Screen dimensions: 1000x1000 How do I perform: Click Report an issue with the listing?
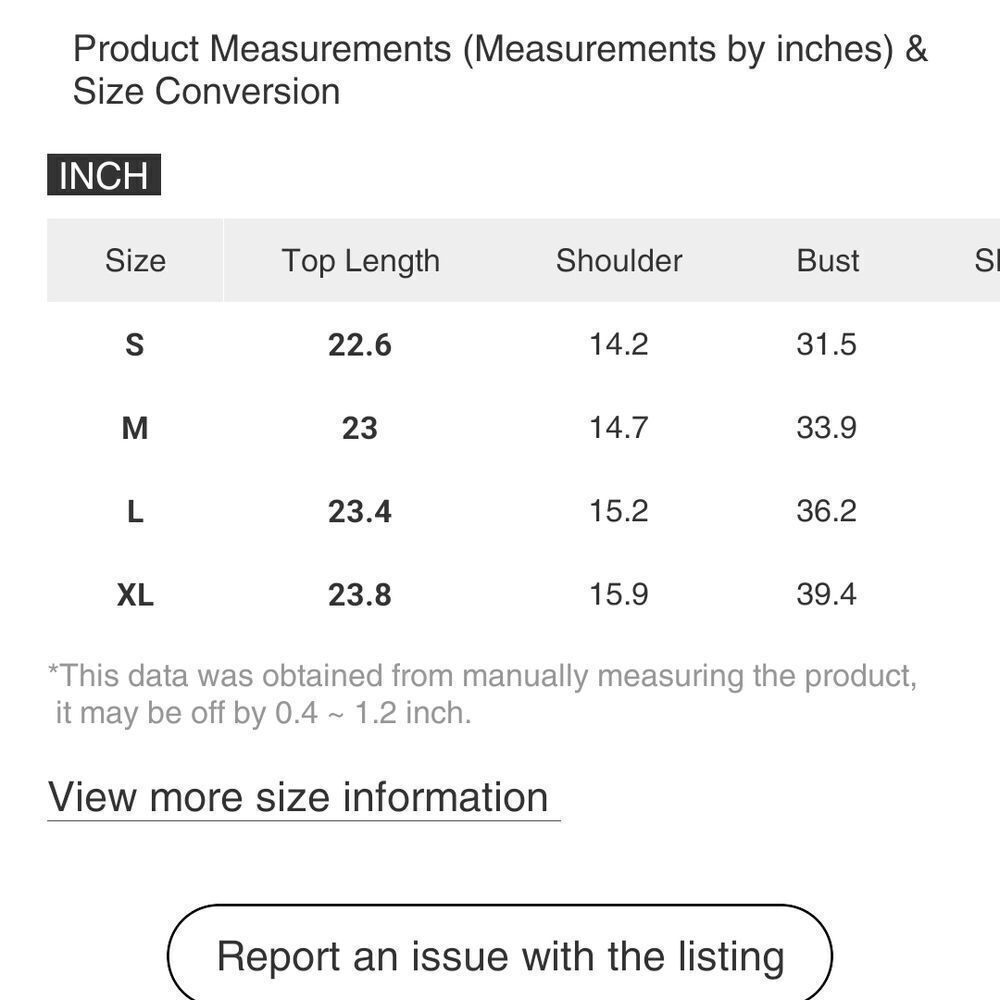(x=500, y=956)
